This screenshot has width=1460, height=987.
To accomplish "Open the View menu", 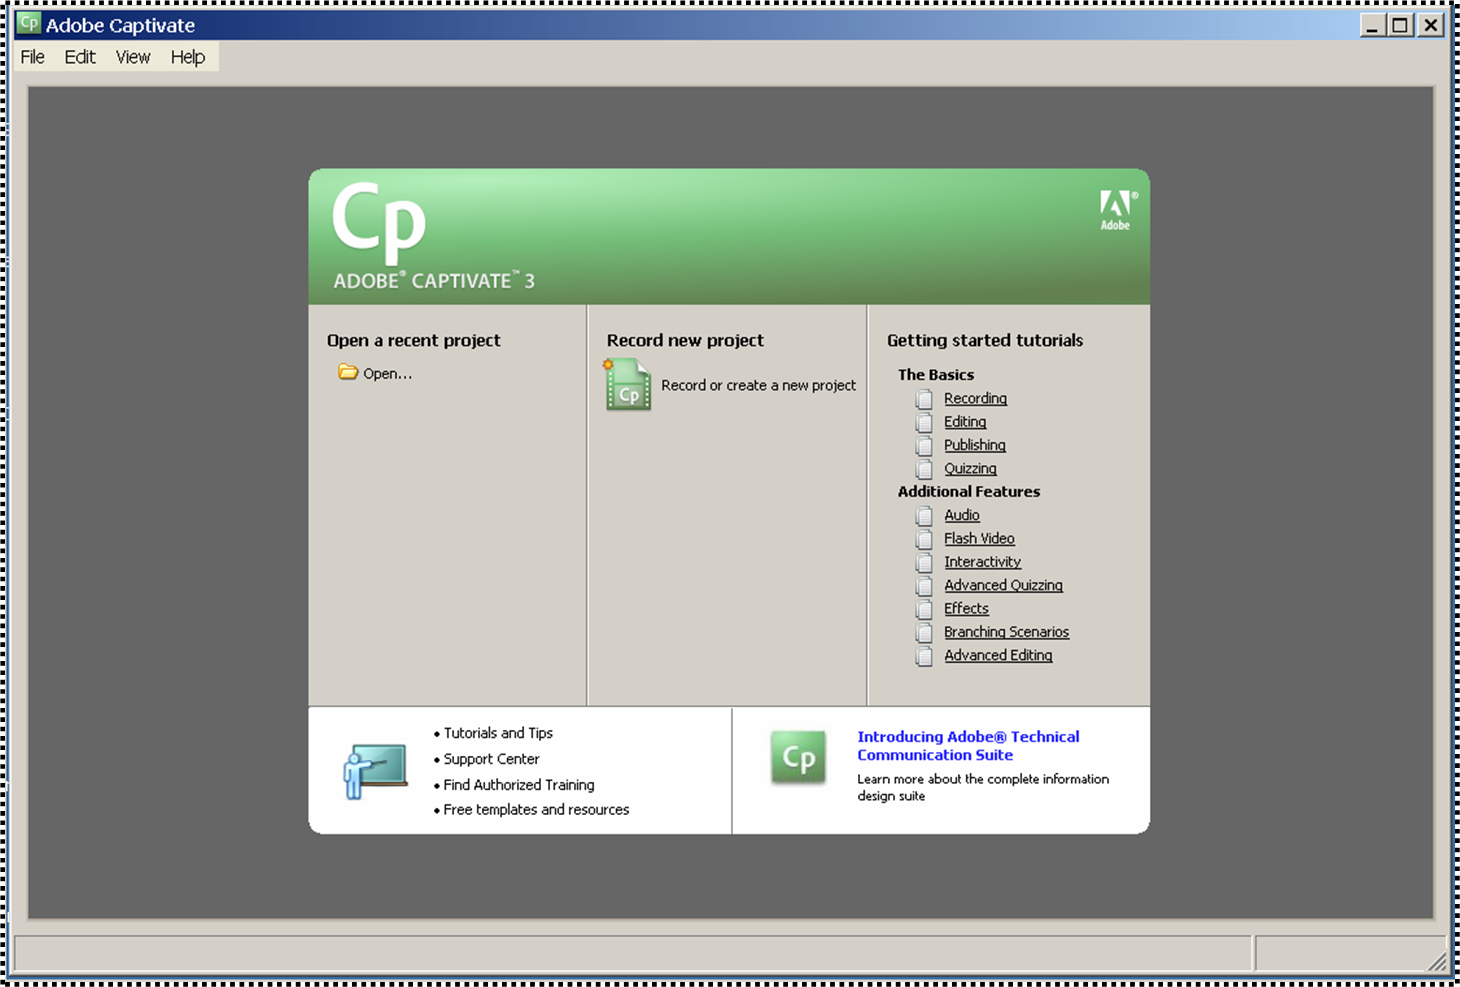I will point(133,57).
